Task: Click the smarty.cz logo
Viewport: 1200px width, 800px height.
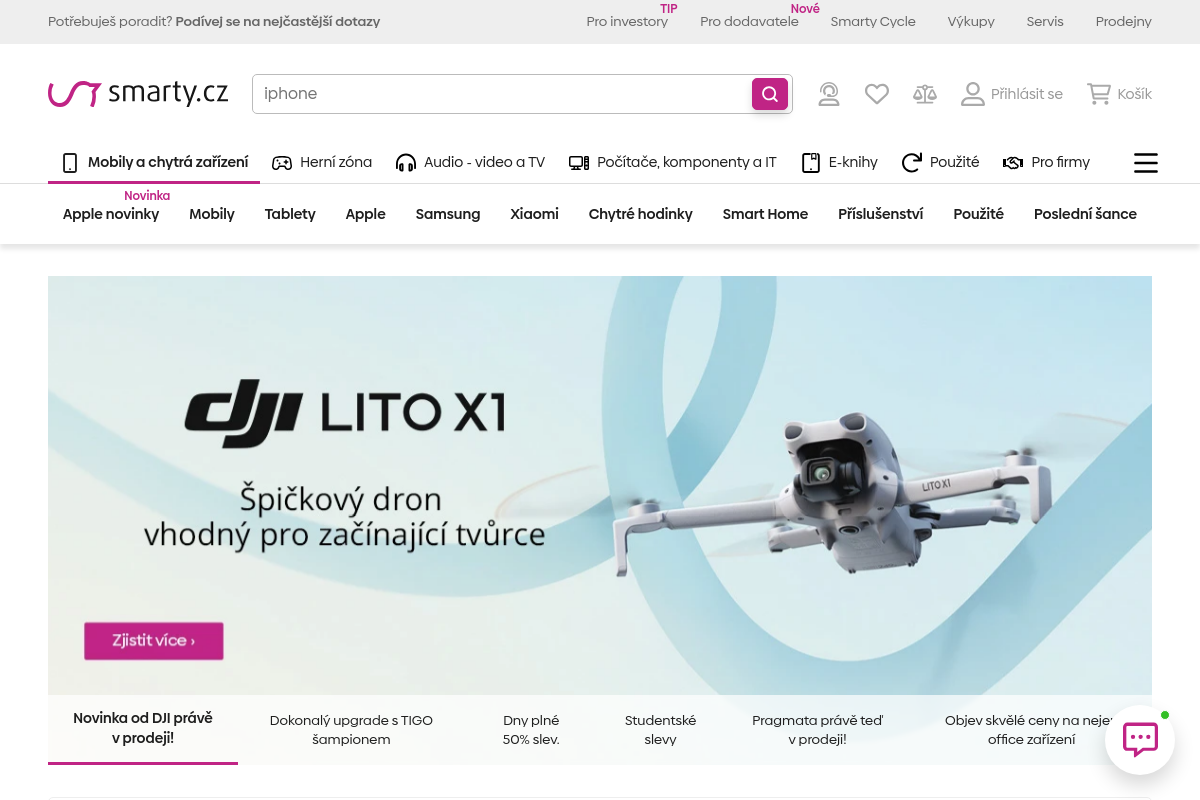Action: click(x=138, y=93)
